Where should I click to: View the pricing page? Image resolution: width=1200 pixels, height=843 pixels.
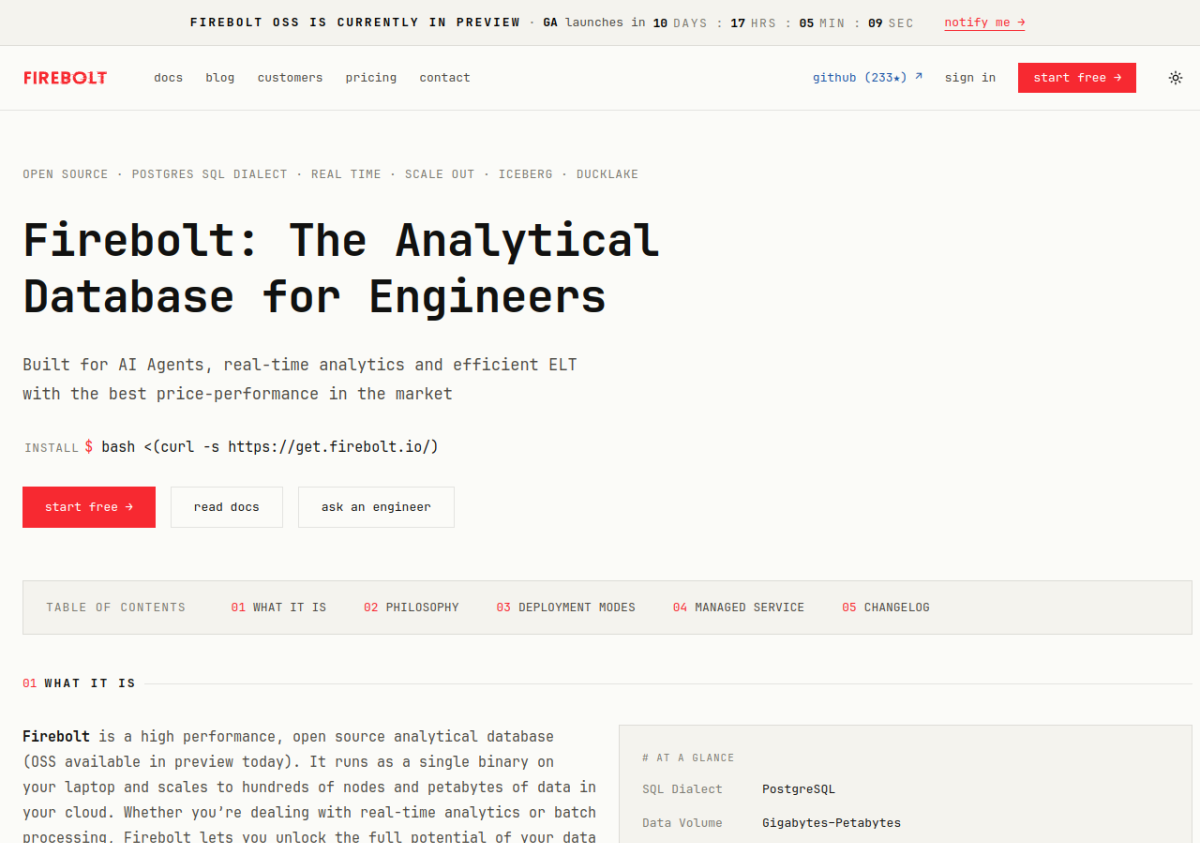(x=371, y=78)
